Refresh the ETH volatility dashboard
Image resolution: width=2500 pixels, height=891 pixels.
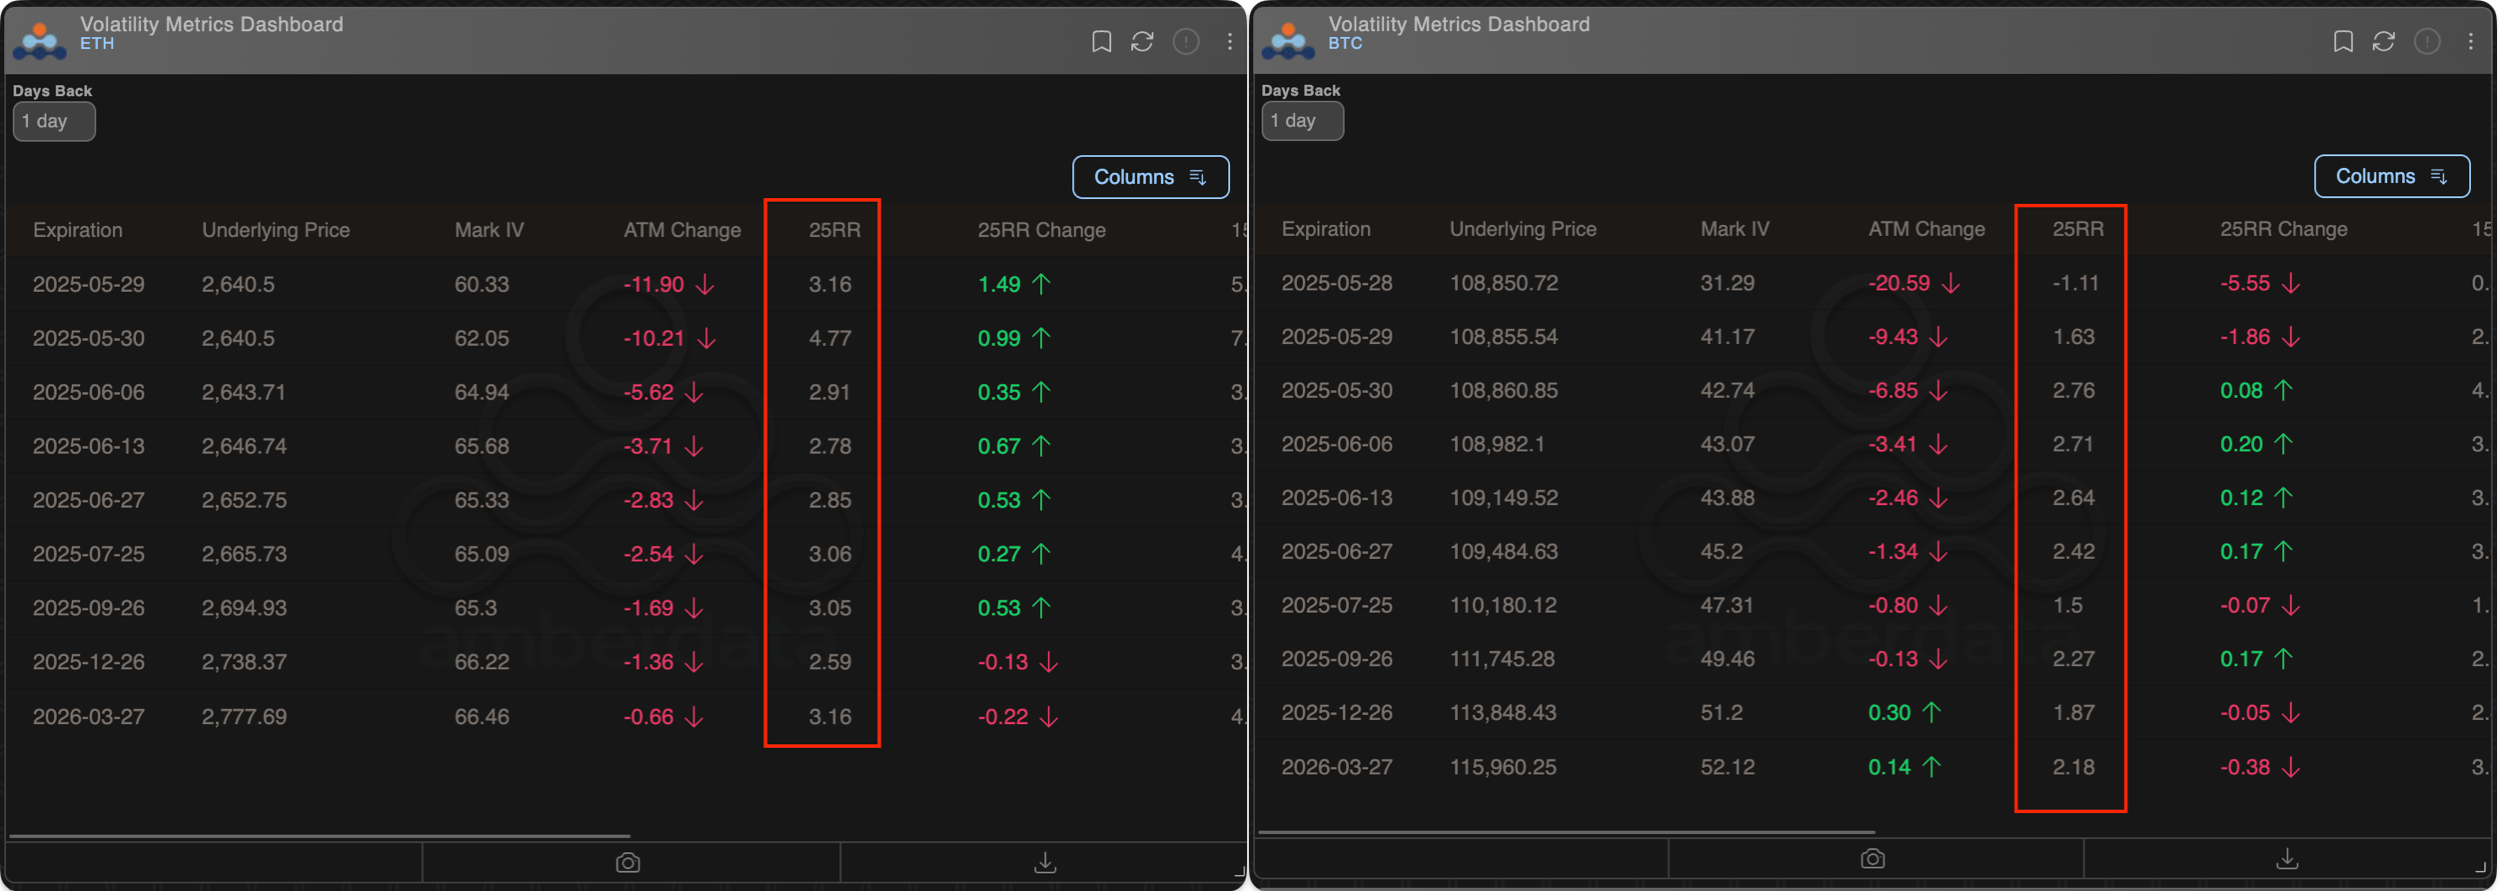click(x=1142, y=41)
